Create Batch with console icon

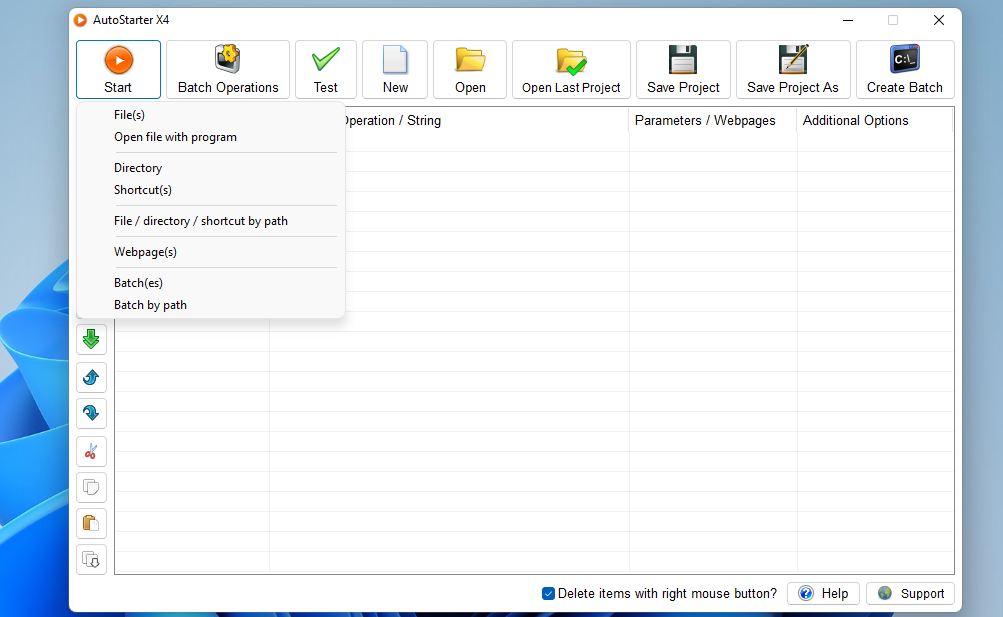point(904,69)
